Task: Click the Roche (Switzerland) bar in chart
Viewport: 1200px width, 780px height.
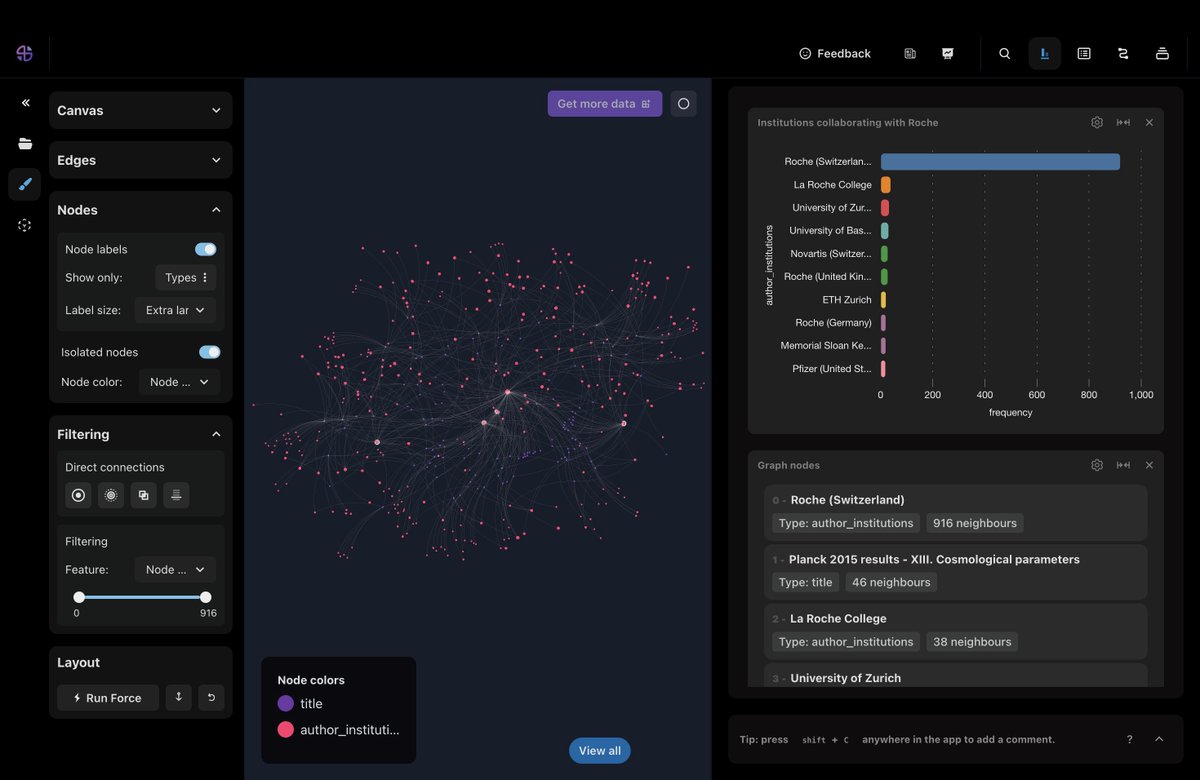Action: pyautogui.click(x=1000, y=161)
